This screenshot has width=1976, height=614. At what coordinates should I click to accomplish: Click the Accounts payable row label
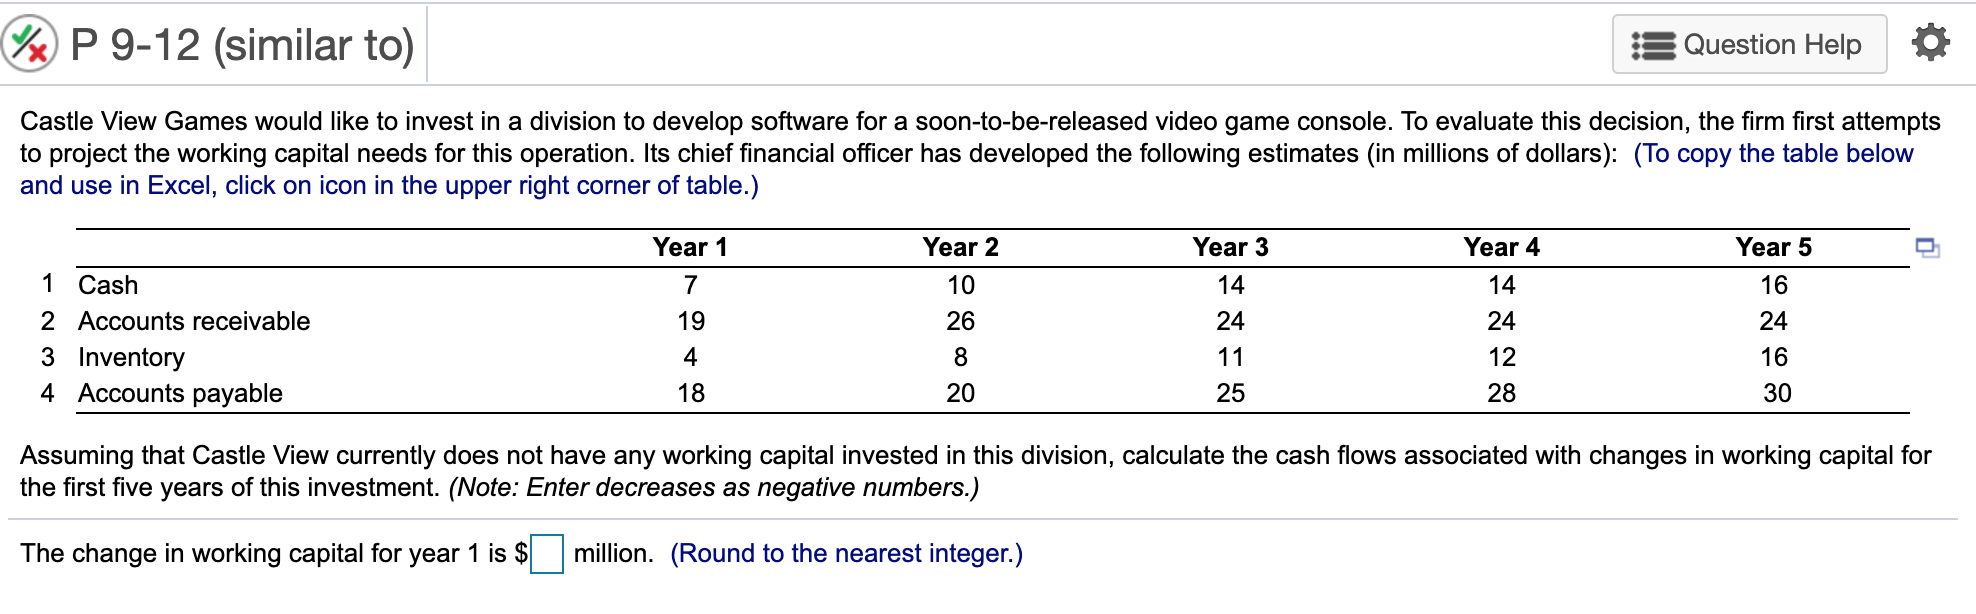point(179,393)
